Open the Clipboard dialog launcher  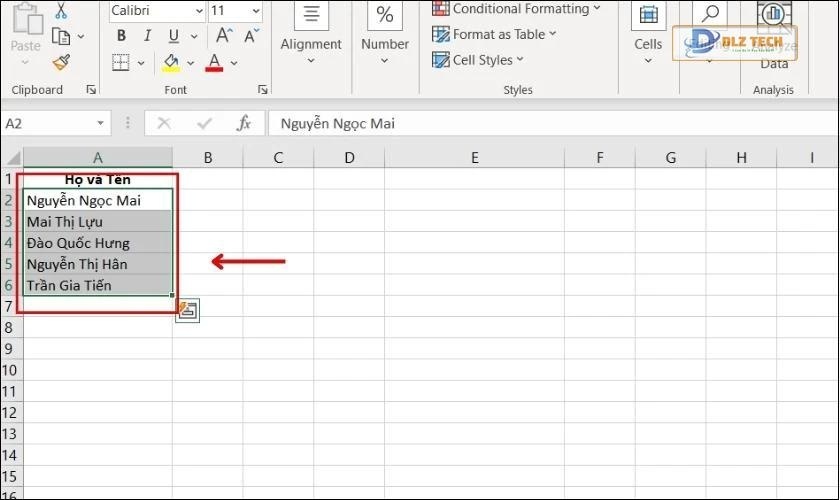point(91,89)
